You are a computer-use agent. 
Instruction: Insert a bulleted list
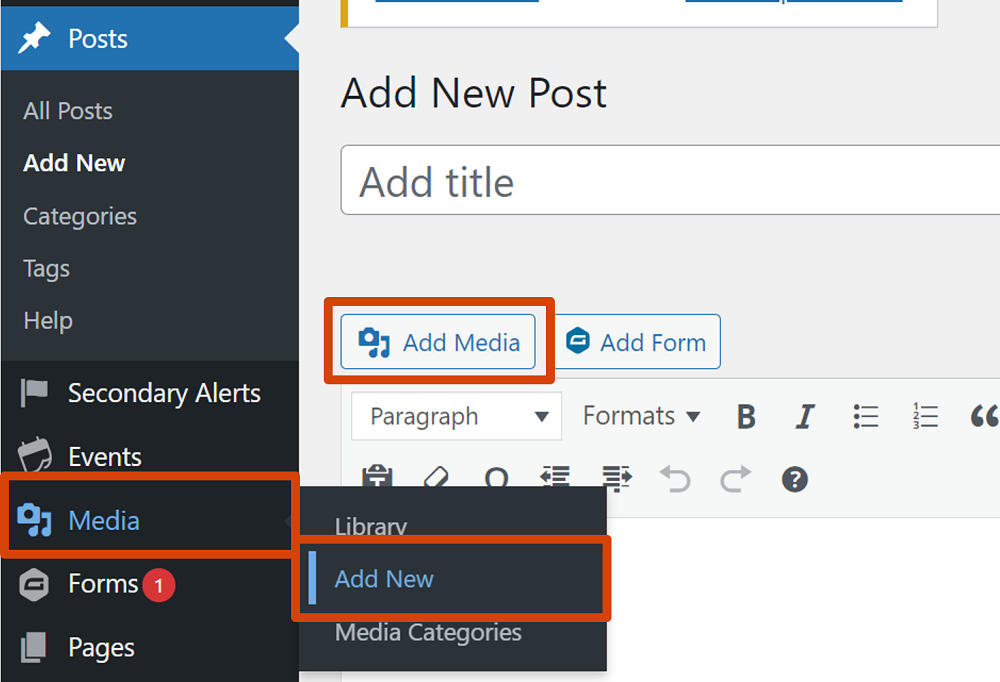pos(865,417)
